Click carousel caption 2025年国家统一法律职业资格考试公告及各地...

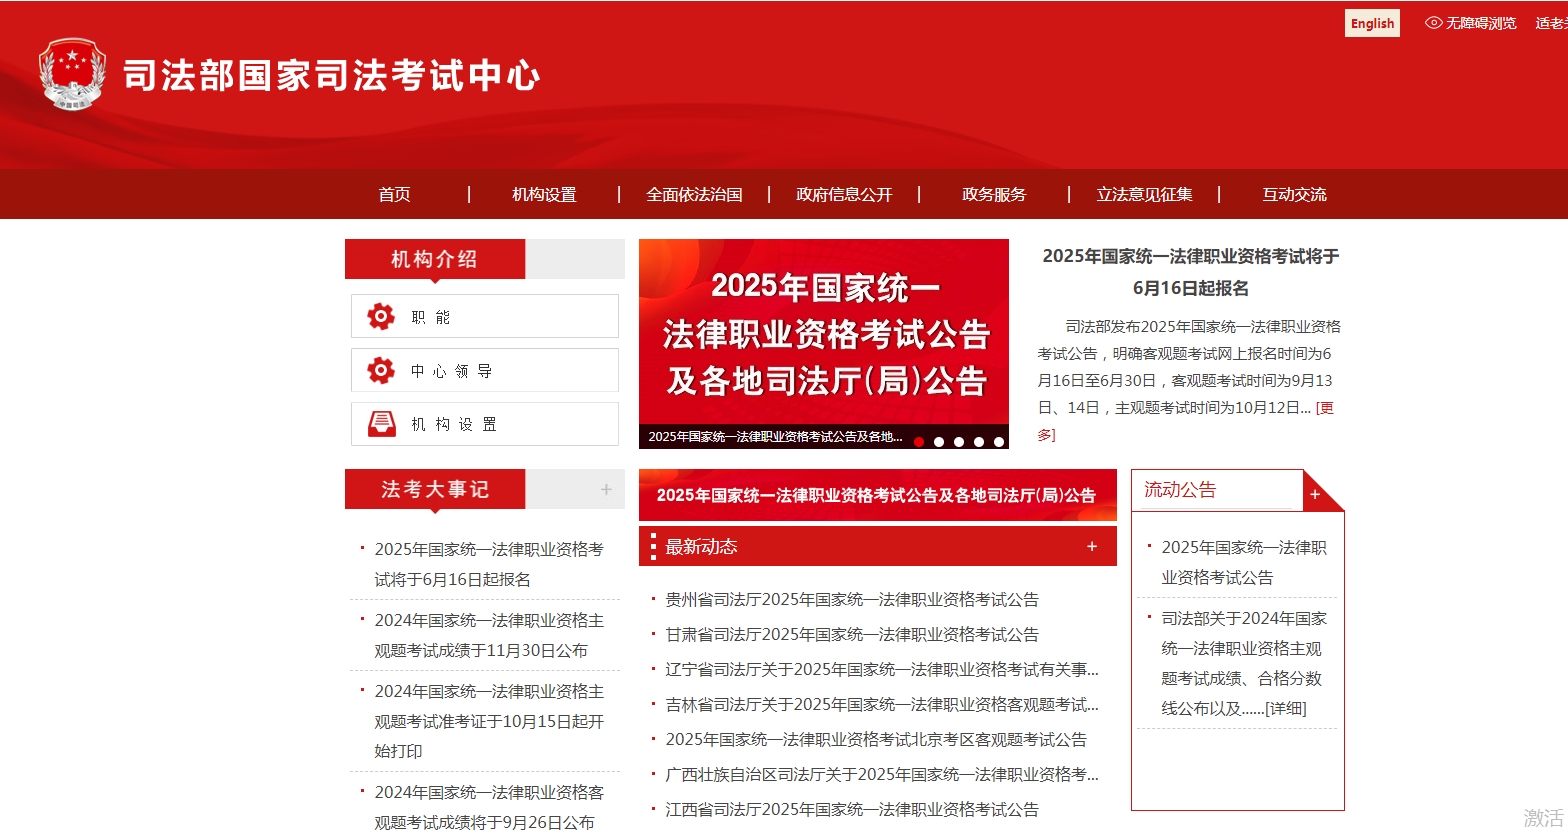pos(775,437)
